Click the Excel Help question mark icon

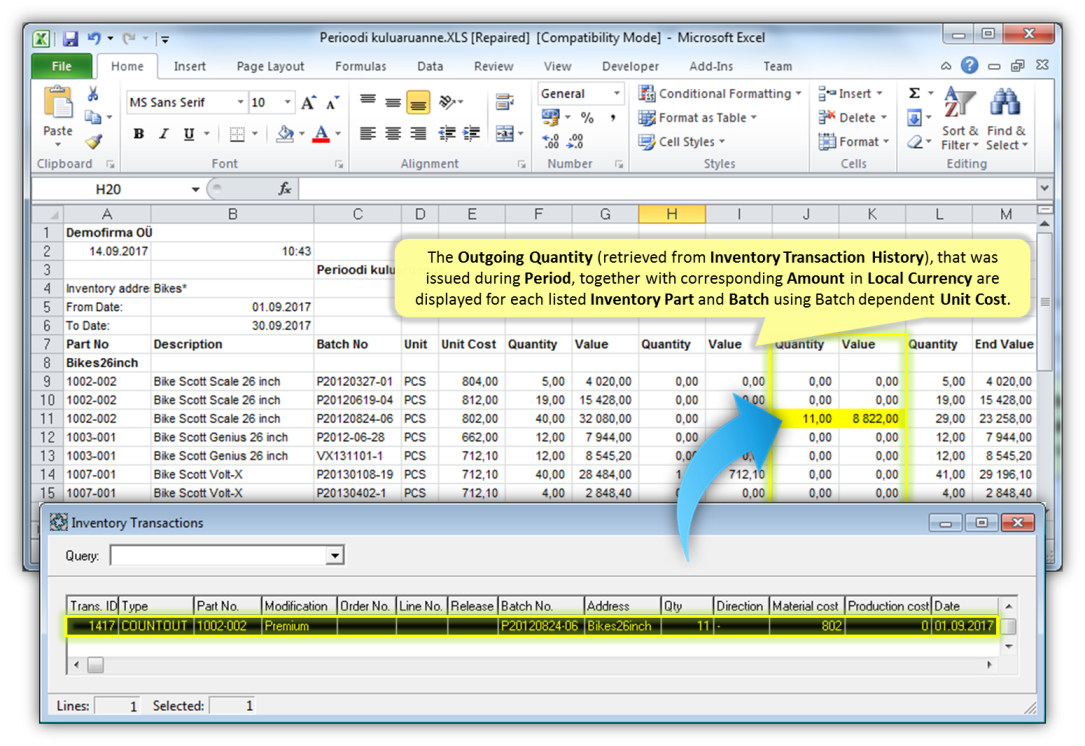[x=969, y=65]
